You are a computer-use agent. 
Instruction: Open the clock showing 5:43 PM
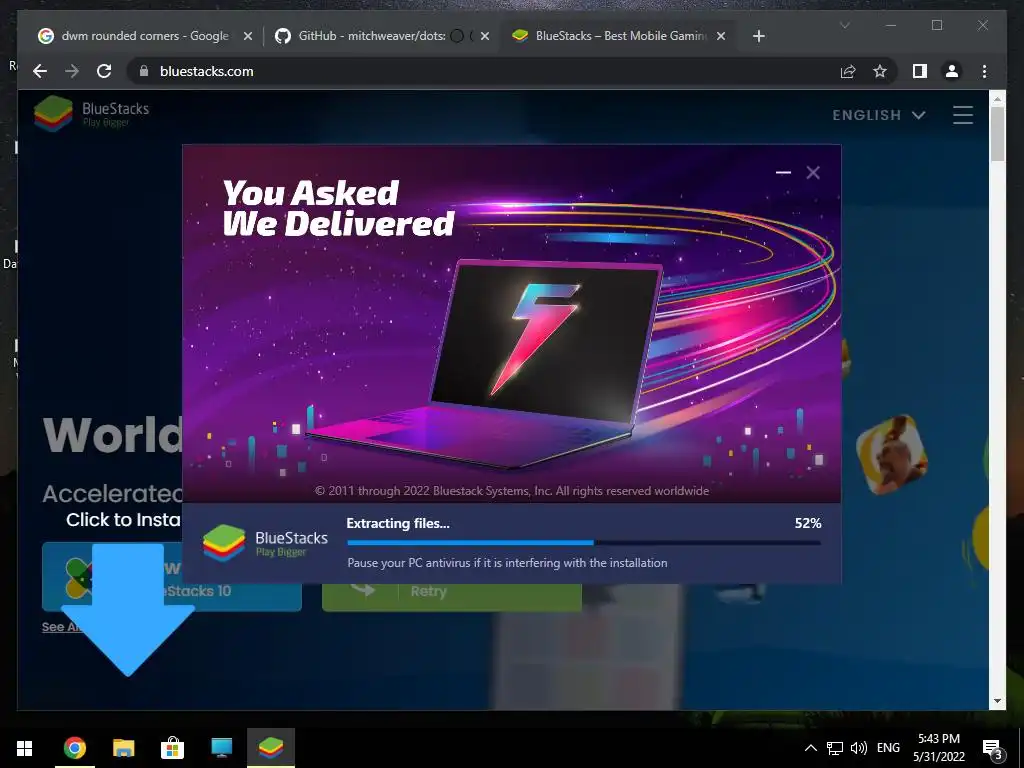(939, 748)
